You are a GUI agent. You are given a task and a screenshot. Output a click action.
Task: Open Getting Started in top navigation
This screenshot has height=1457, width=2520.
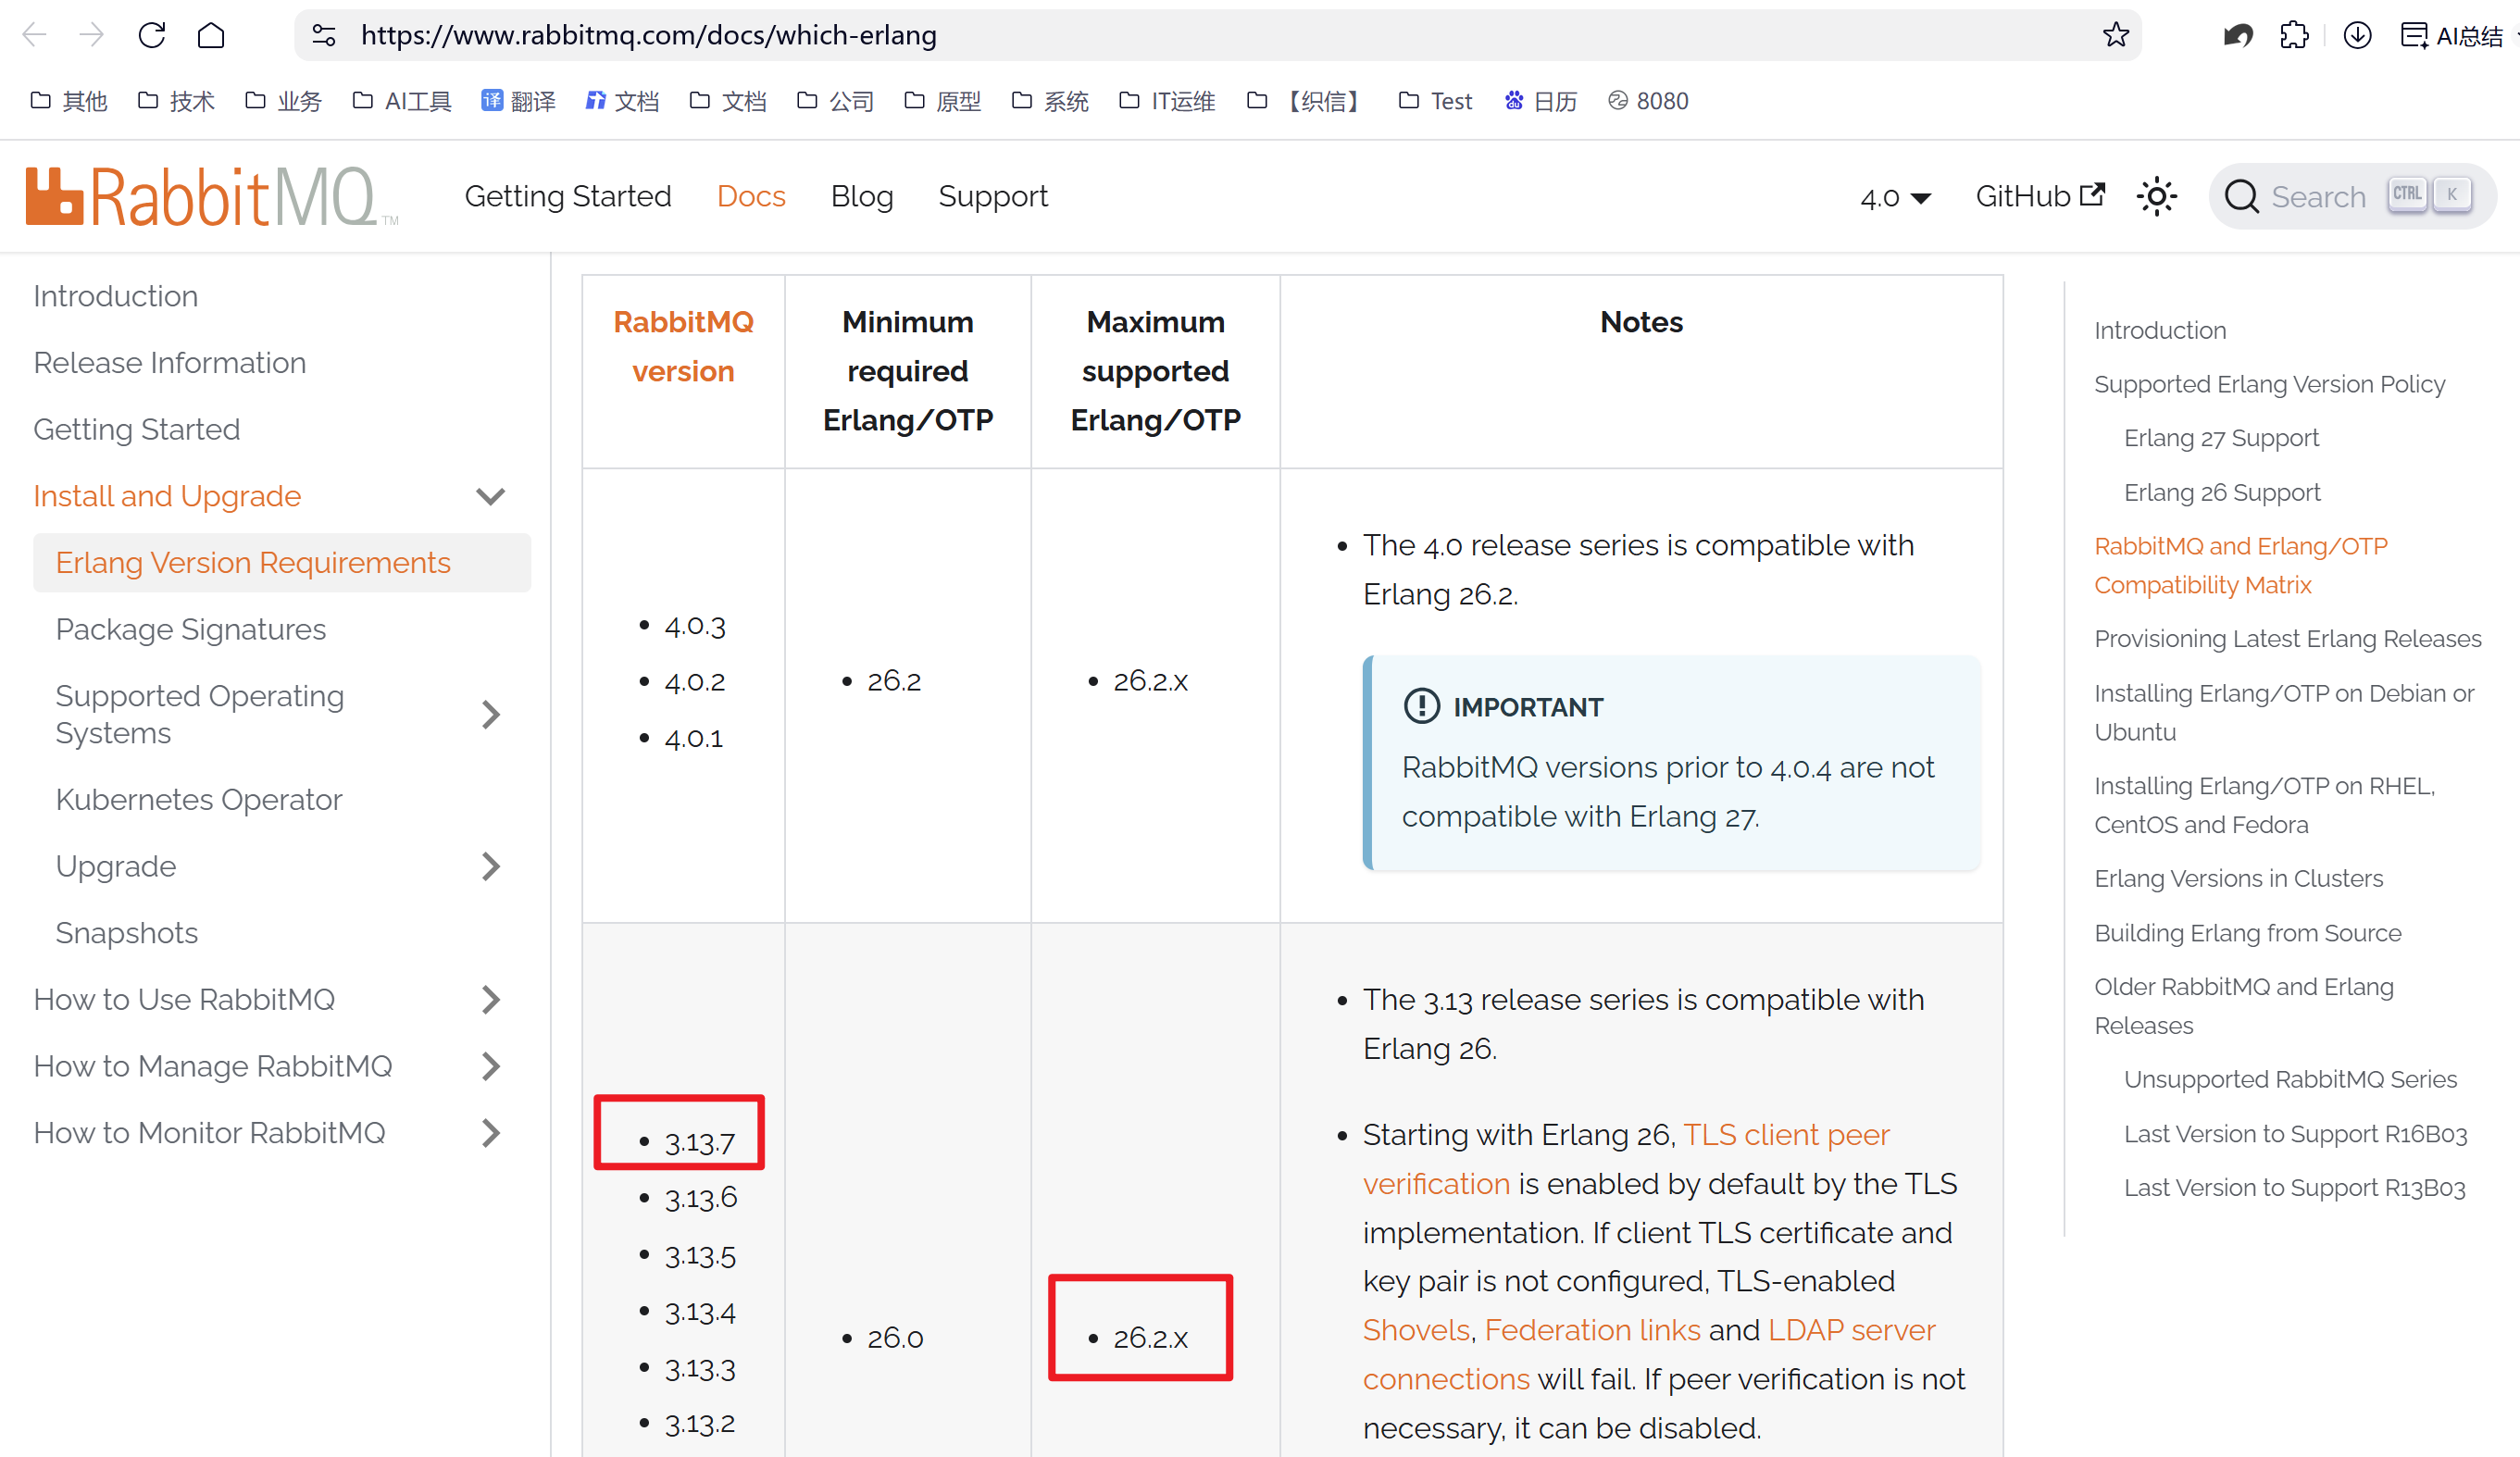(568, 196)
